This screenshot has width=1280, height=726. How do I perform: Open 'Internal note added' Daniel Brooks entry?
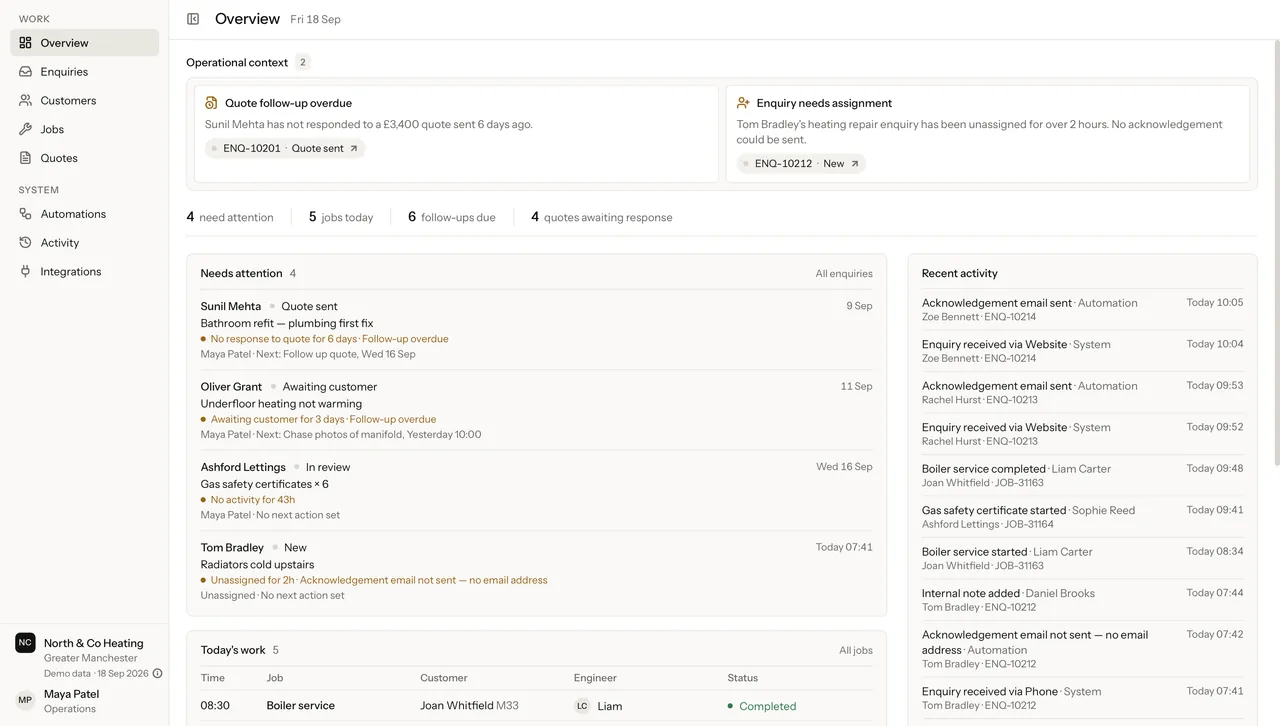pos(1082,600)
